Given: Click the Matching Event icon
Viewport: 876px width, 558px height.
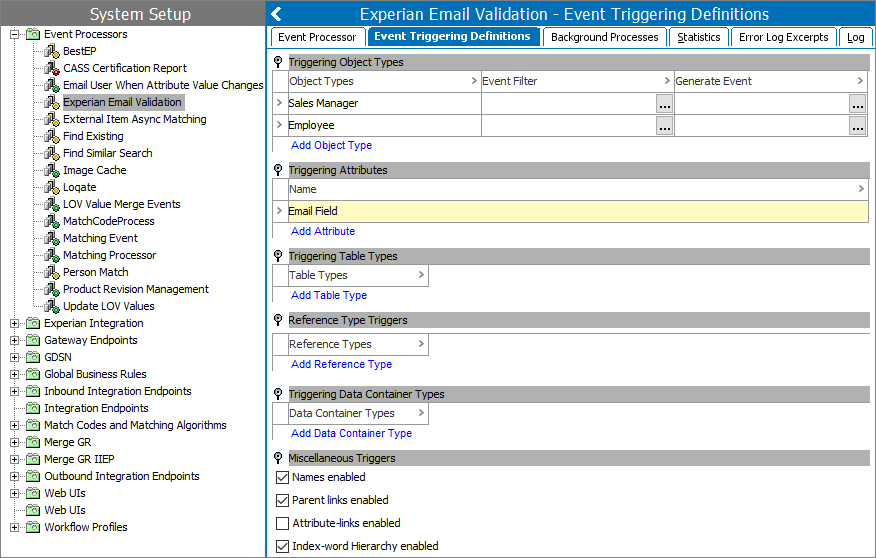Looking at the screenshot, I should (52, 239).
